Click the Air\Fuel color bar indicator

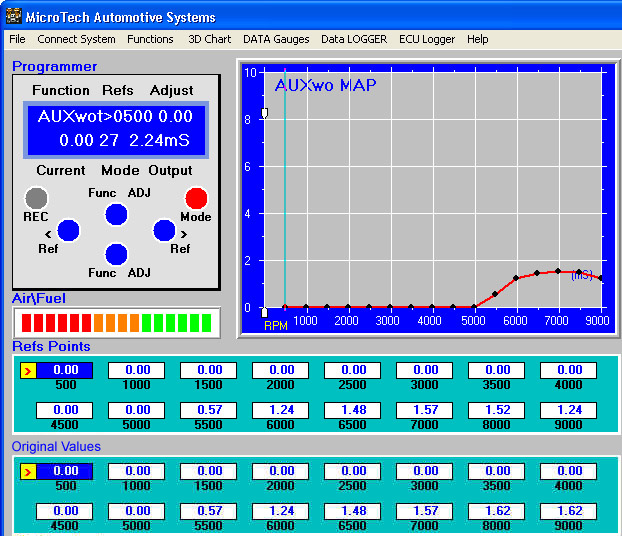[117, 323]
